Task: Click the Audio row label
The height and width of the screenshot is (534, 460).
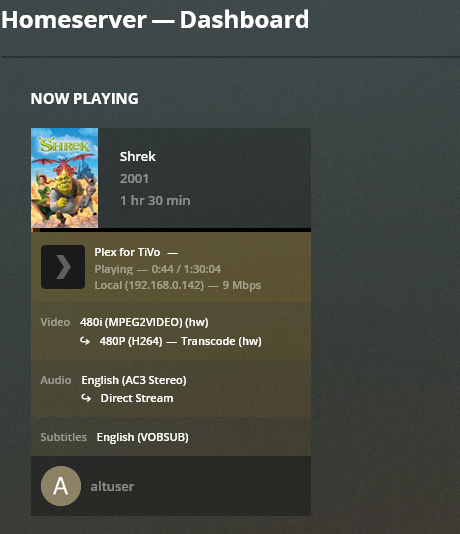Action: click(x=56, y=380)
